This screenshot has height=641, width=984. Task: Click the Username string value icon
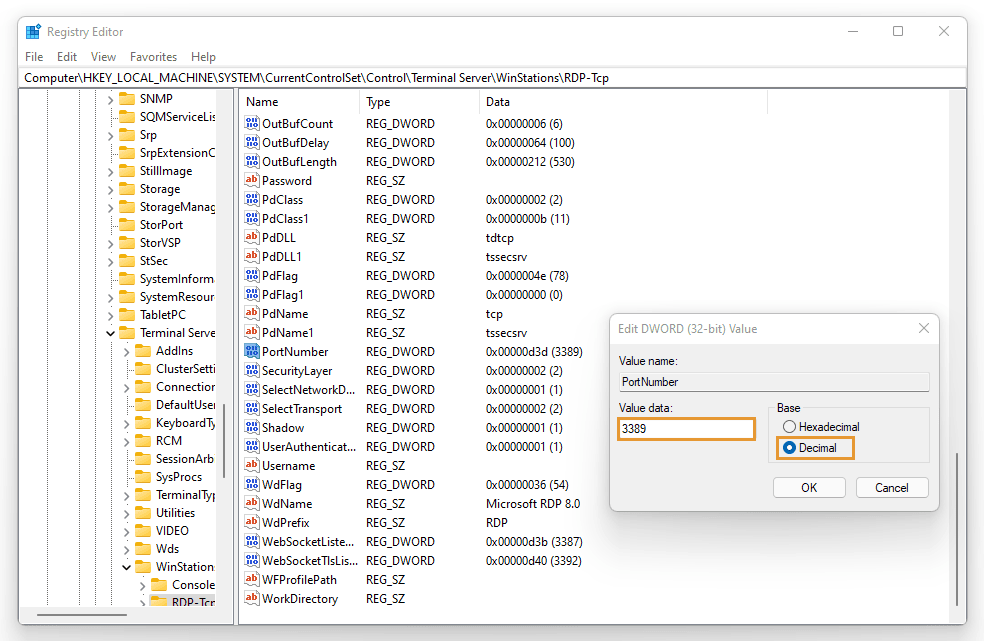pos(252,465)
